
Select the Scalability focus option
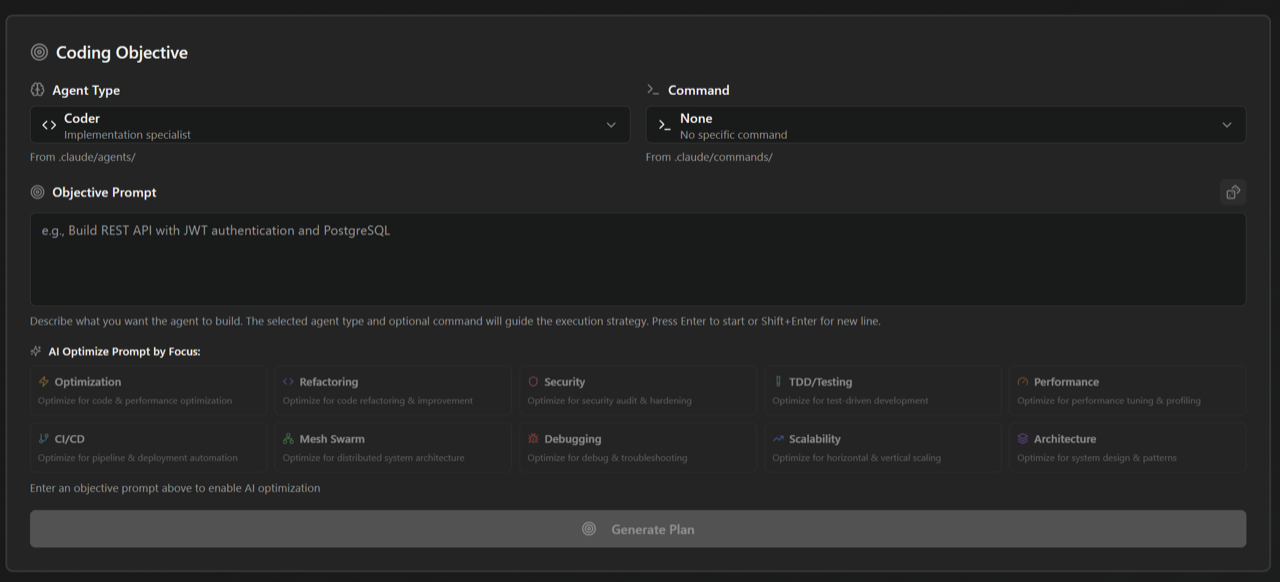[x=883, y=447]
